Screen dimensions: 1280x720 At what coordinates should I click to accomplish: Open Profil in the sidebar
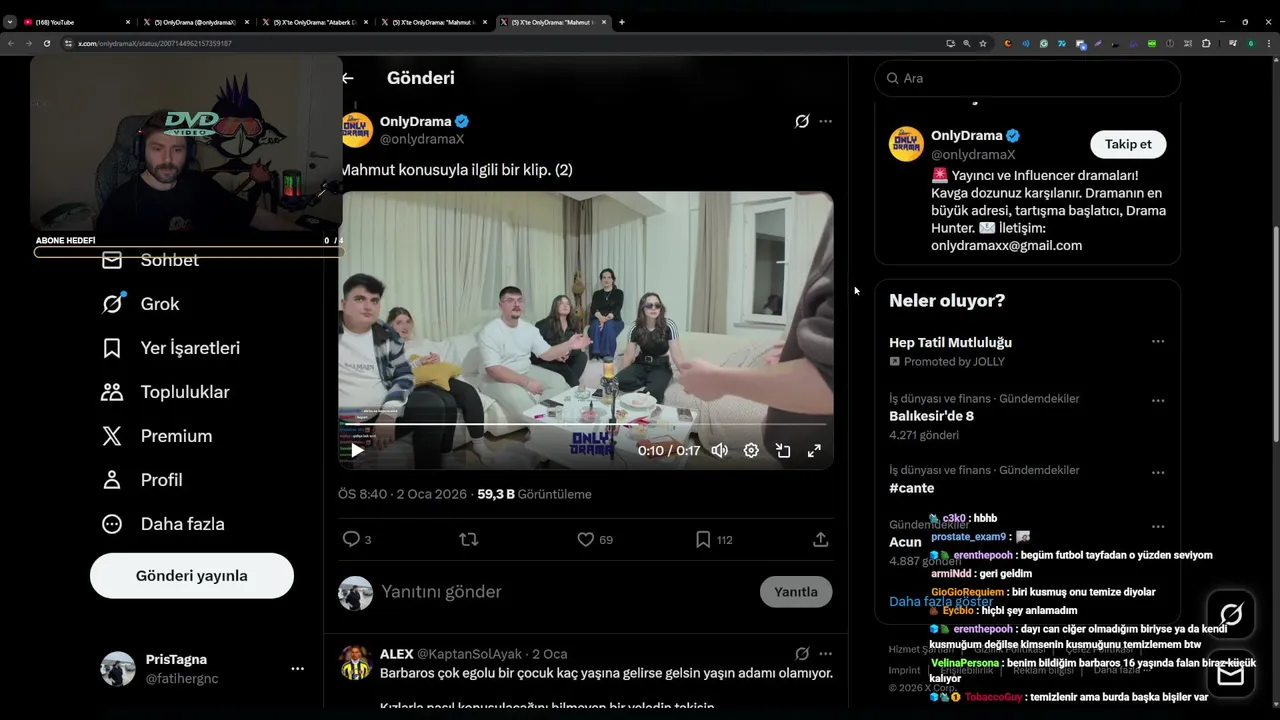141,480
